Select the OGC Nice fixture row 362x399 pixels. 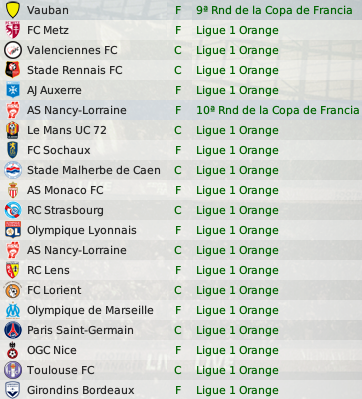[x=181, y=350]
